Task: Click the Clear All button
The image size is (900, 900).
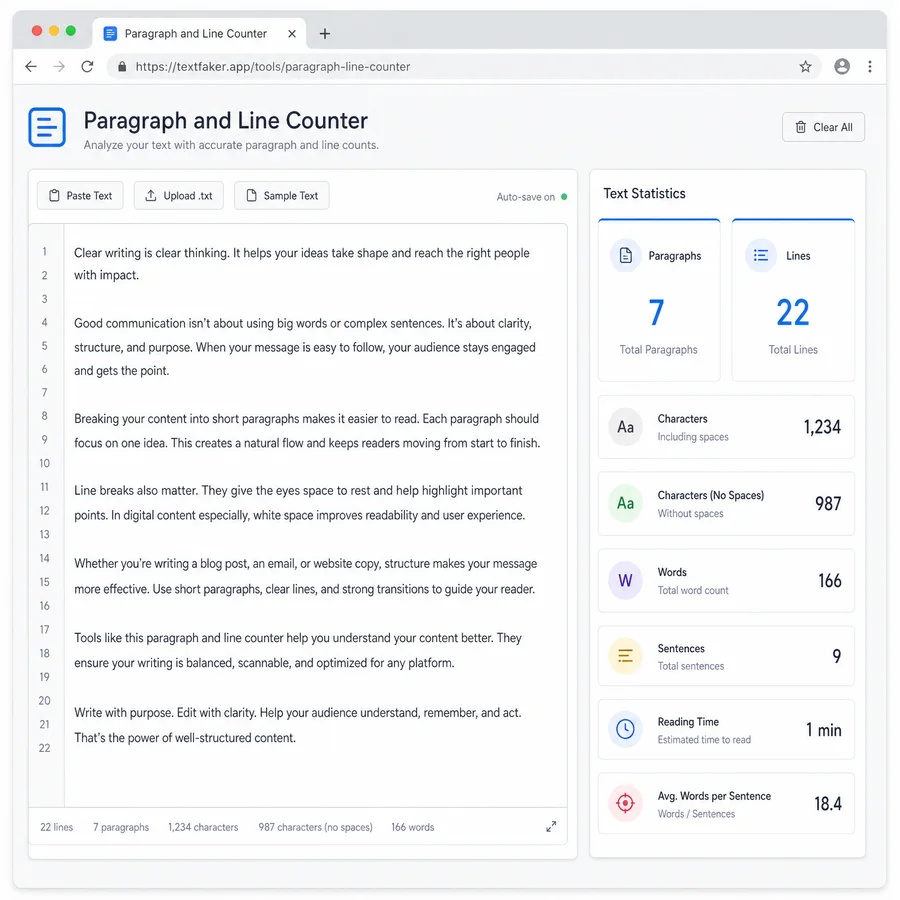Action: [823, 127]
